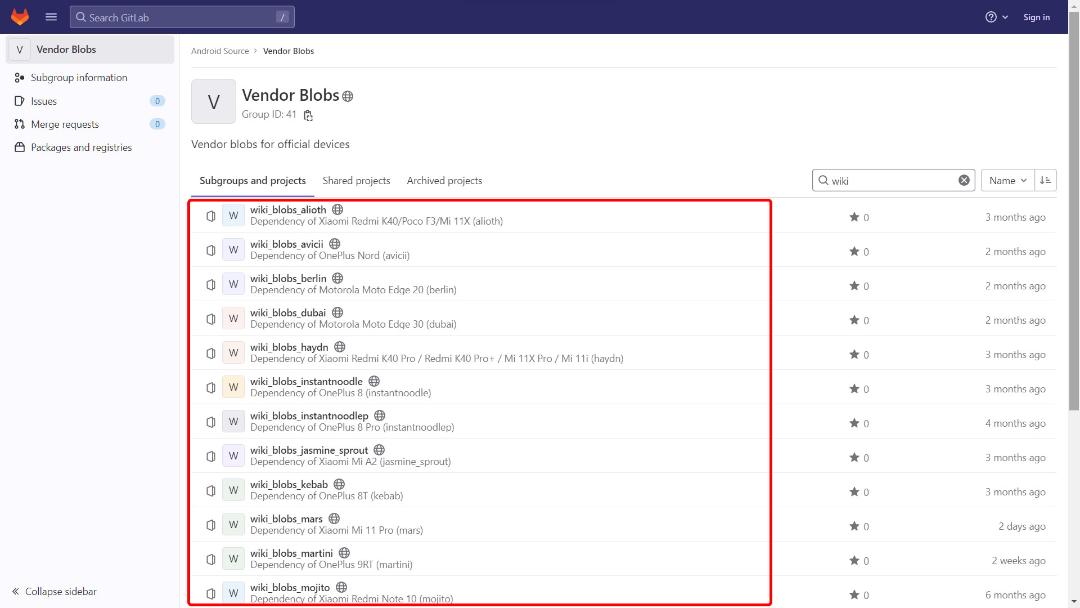Open Subgroup information in sidebar
1080x608 pixels.
click(x=79, y=78)
